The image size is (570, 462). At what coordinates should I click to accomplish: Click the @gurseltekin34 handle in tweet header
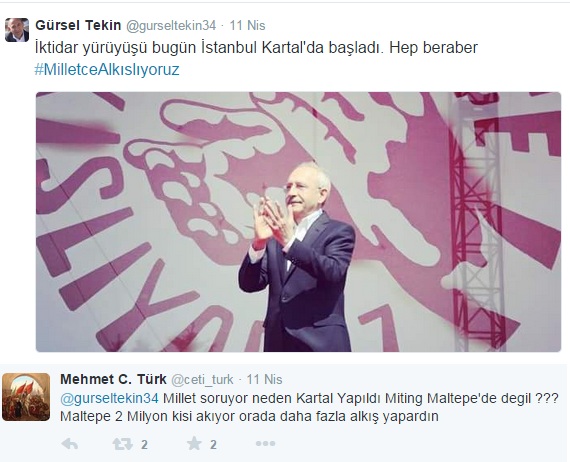[171, 25]
